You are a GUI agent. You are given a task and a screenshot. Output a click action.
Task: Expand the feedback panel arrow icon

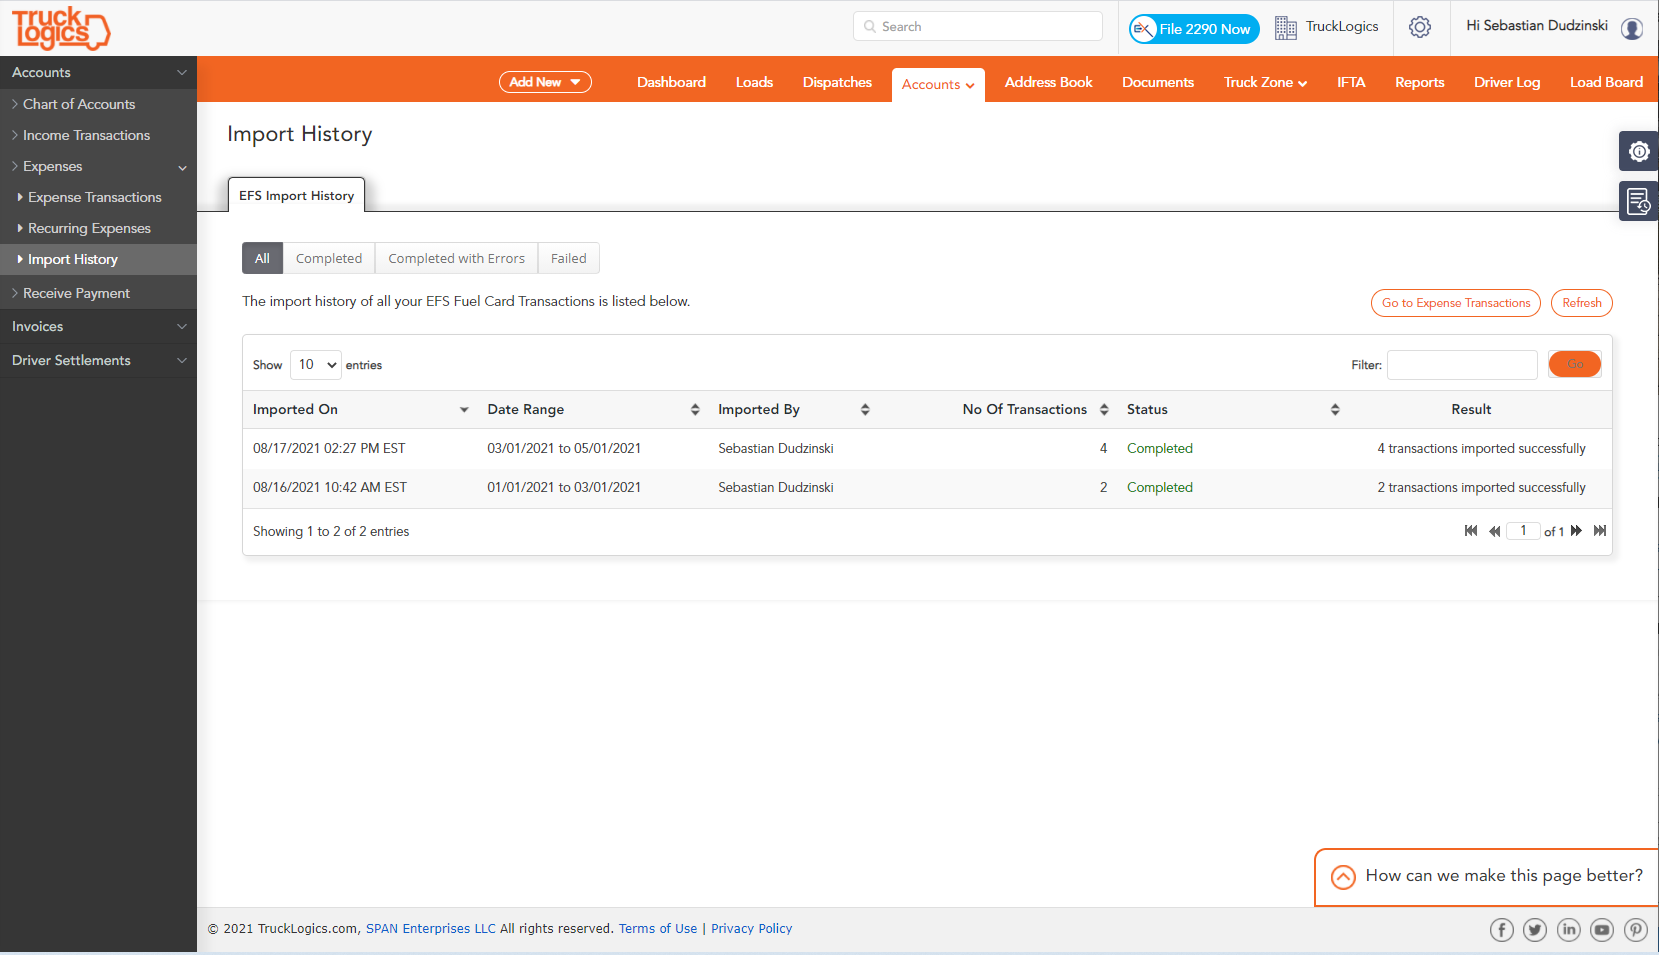tap(1344, 877)
